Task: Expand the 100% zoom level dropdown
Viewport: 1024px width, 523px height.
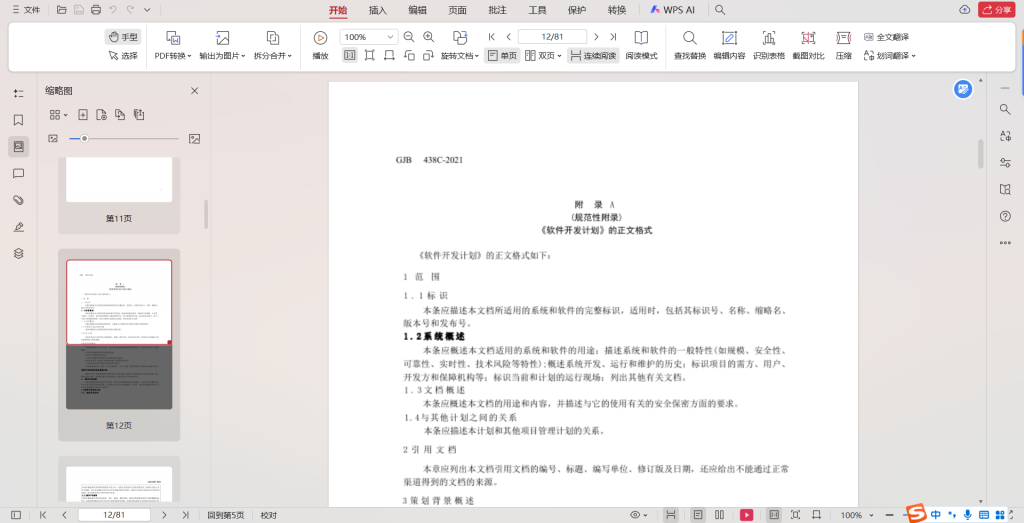Action: point(390,36)
